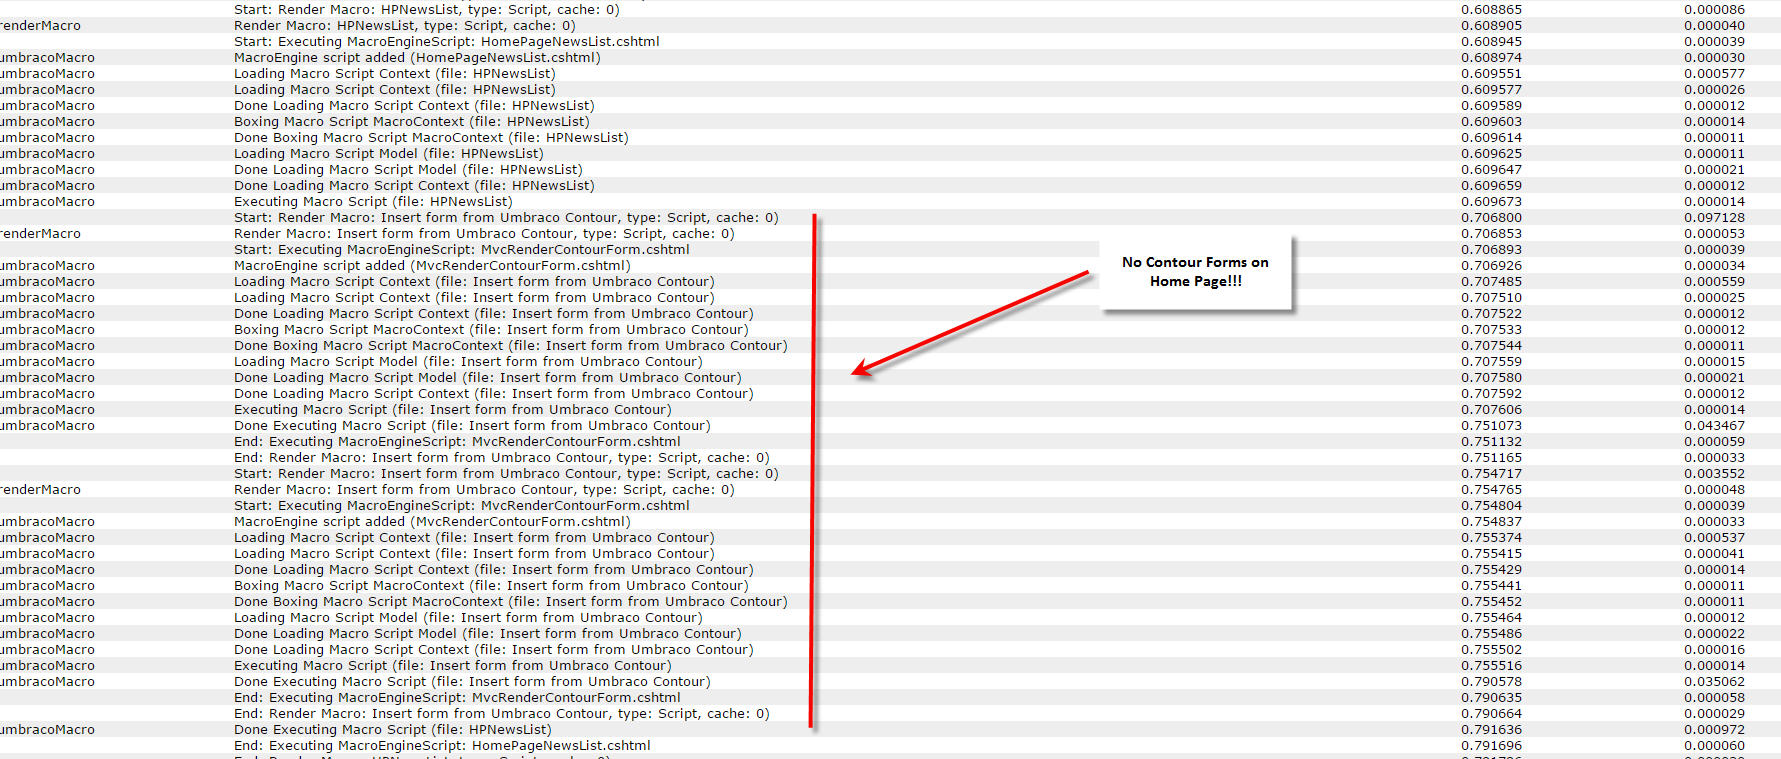
Task: Select the timestamp 0.706926
Action: click(x=1491, y=266)
